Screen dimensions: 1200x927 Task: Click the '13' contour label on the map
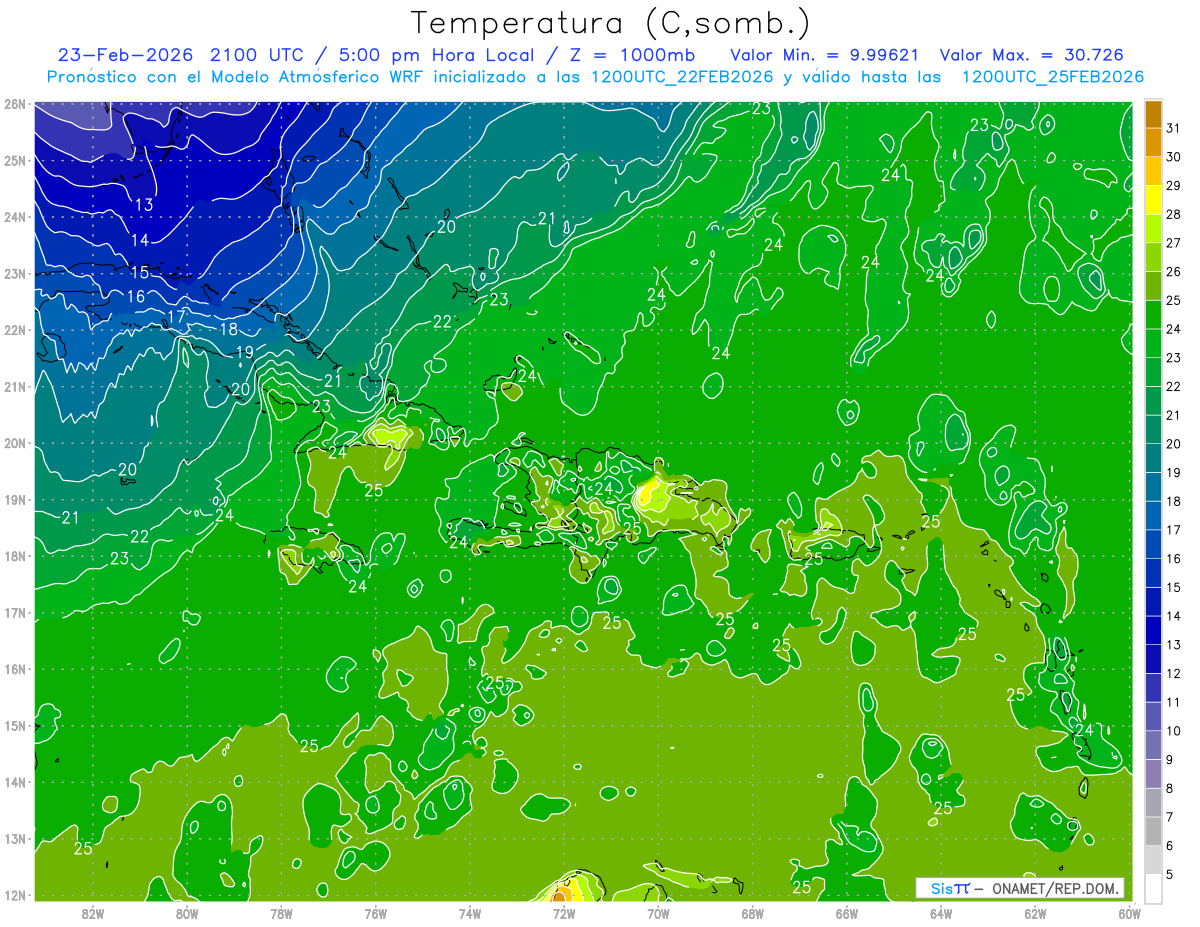144,205
